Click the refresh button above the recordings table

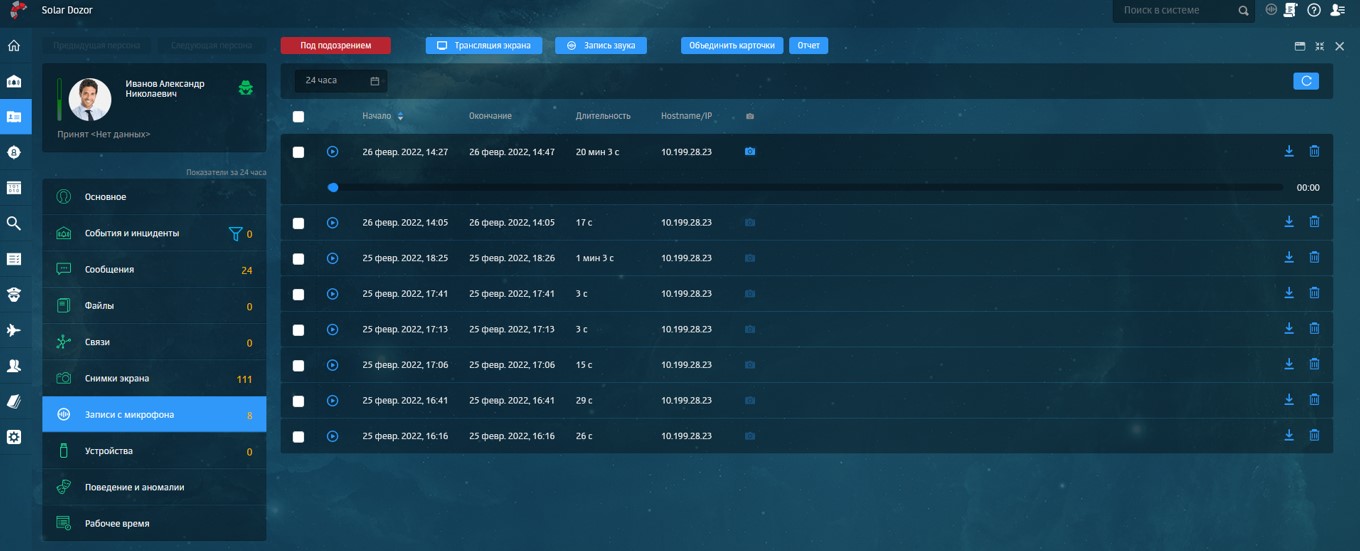pyautogui.click(x=1306, y=81)
